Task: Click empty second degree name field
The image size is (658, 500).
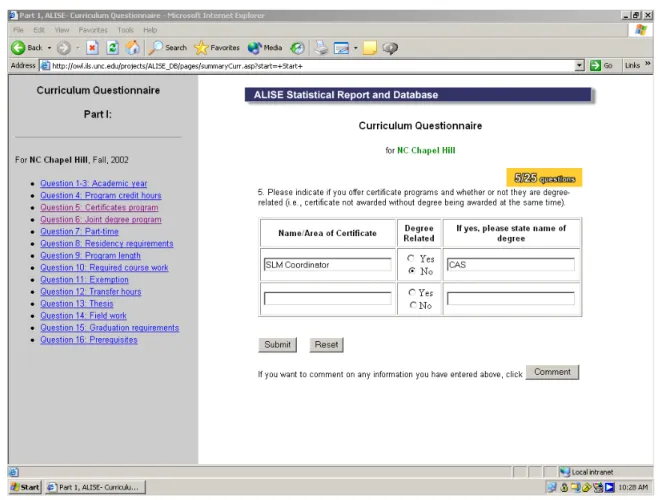Action: point(511,298)
